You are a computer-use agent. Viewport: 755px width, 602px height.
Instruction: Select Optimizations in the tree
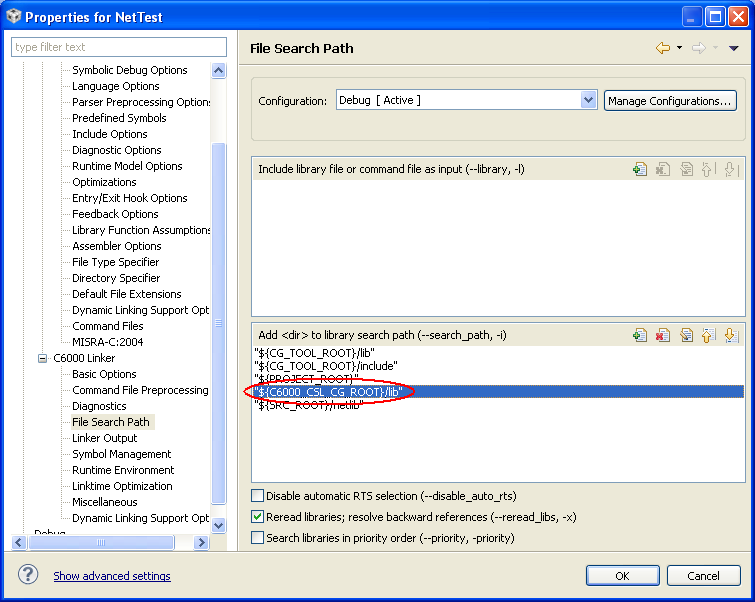tap(104, 182)
